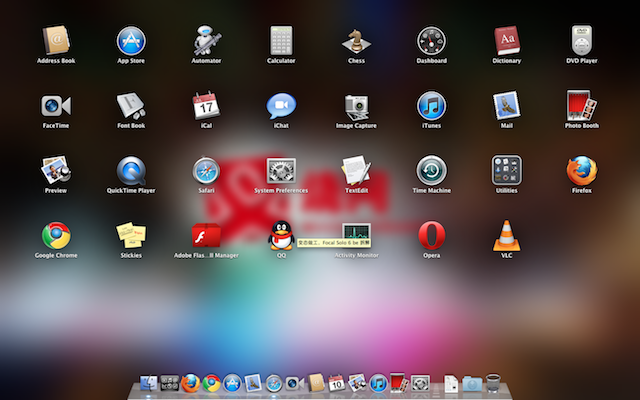Open iCal from the Launchpad grid
Screen dimensions: 640x400
point(206,105)
